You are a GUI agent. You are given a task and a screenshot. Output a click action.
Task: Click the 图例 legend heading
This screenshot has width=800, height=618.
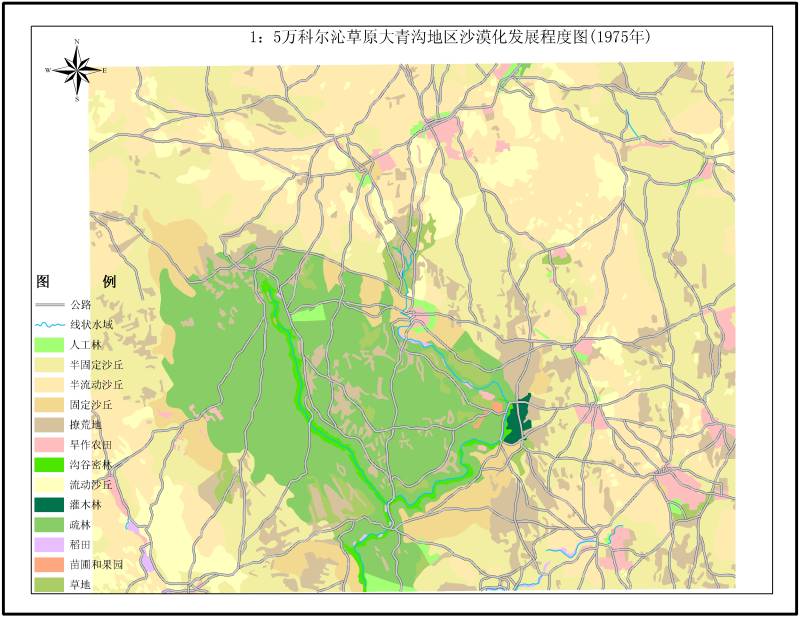pos(75,281)
